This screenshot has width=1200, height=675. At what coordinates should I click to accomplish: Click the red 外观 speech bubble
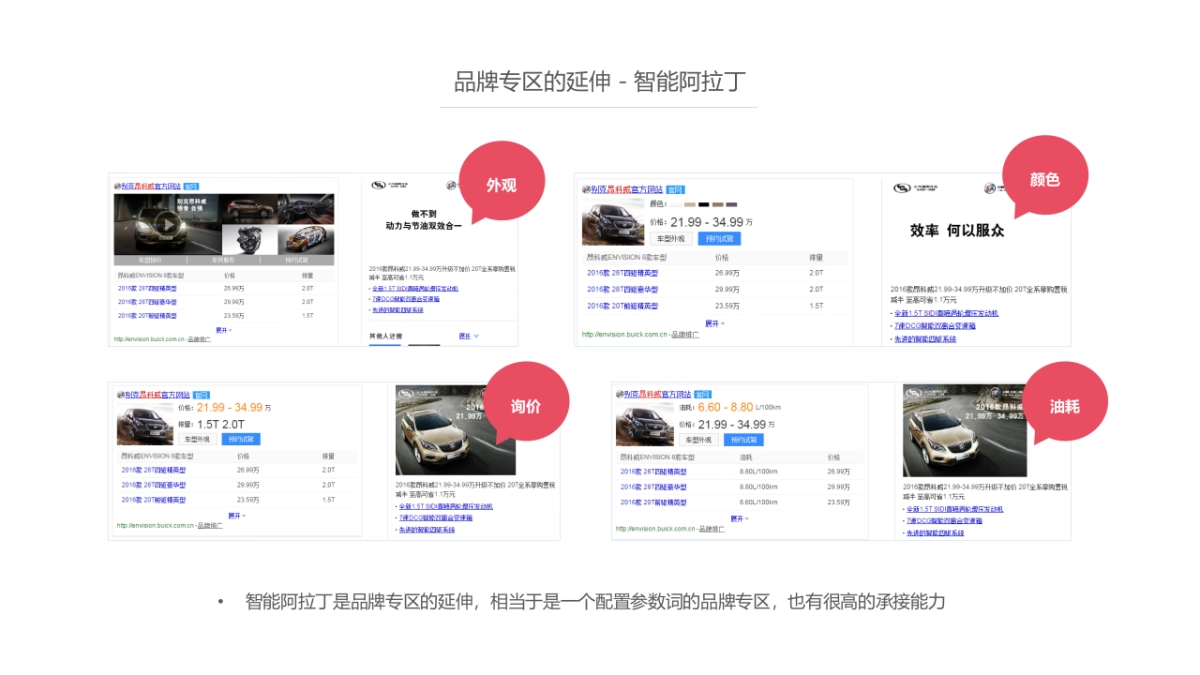coord(501,185)
